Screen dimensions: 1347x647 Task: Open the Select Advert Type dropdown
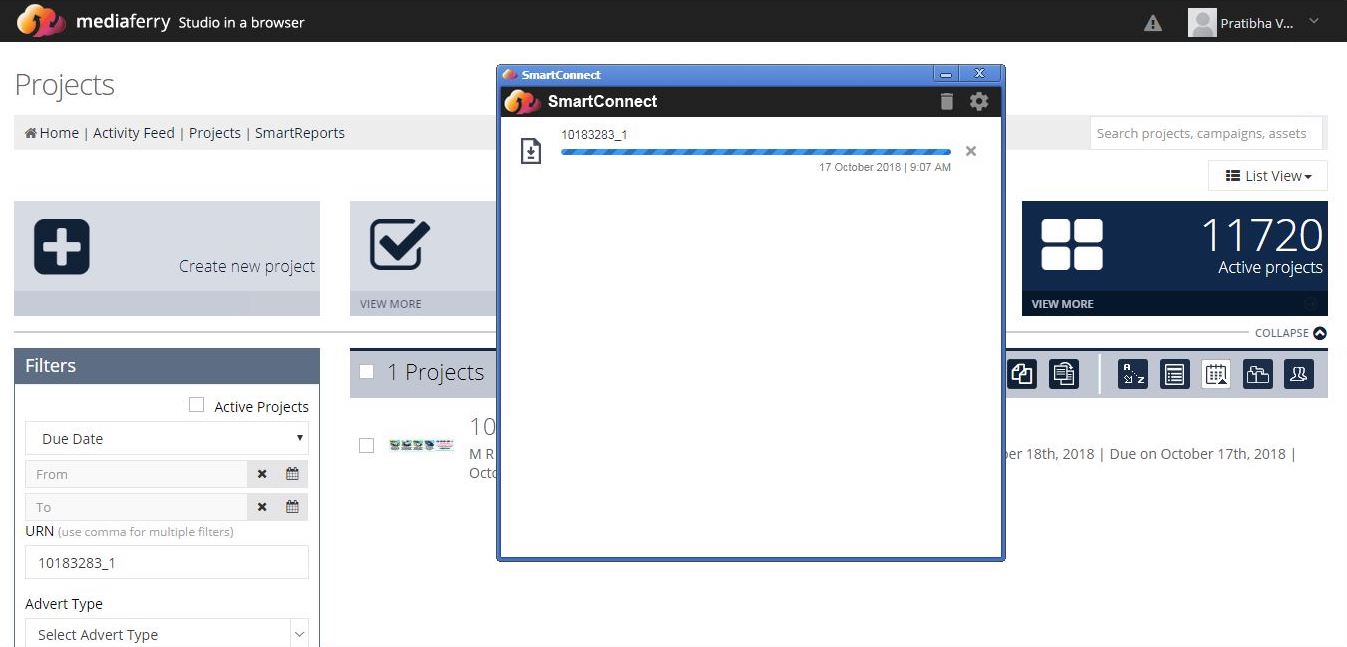167,634
